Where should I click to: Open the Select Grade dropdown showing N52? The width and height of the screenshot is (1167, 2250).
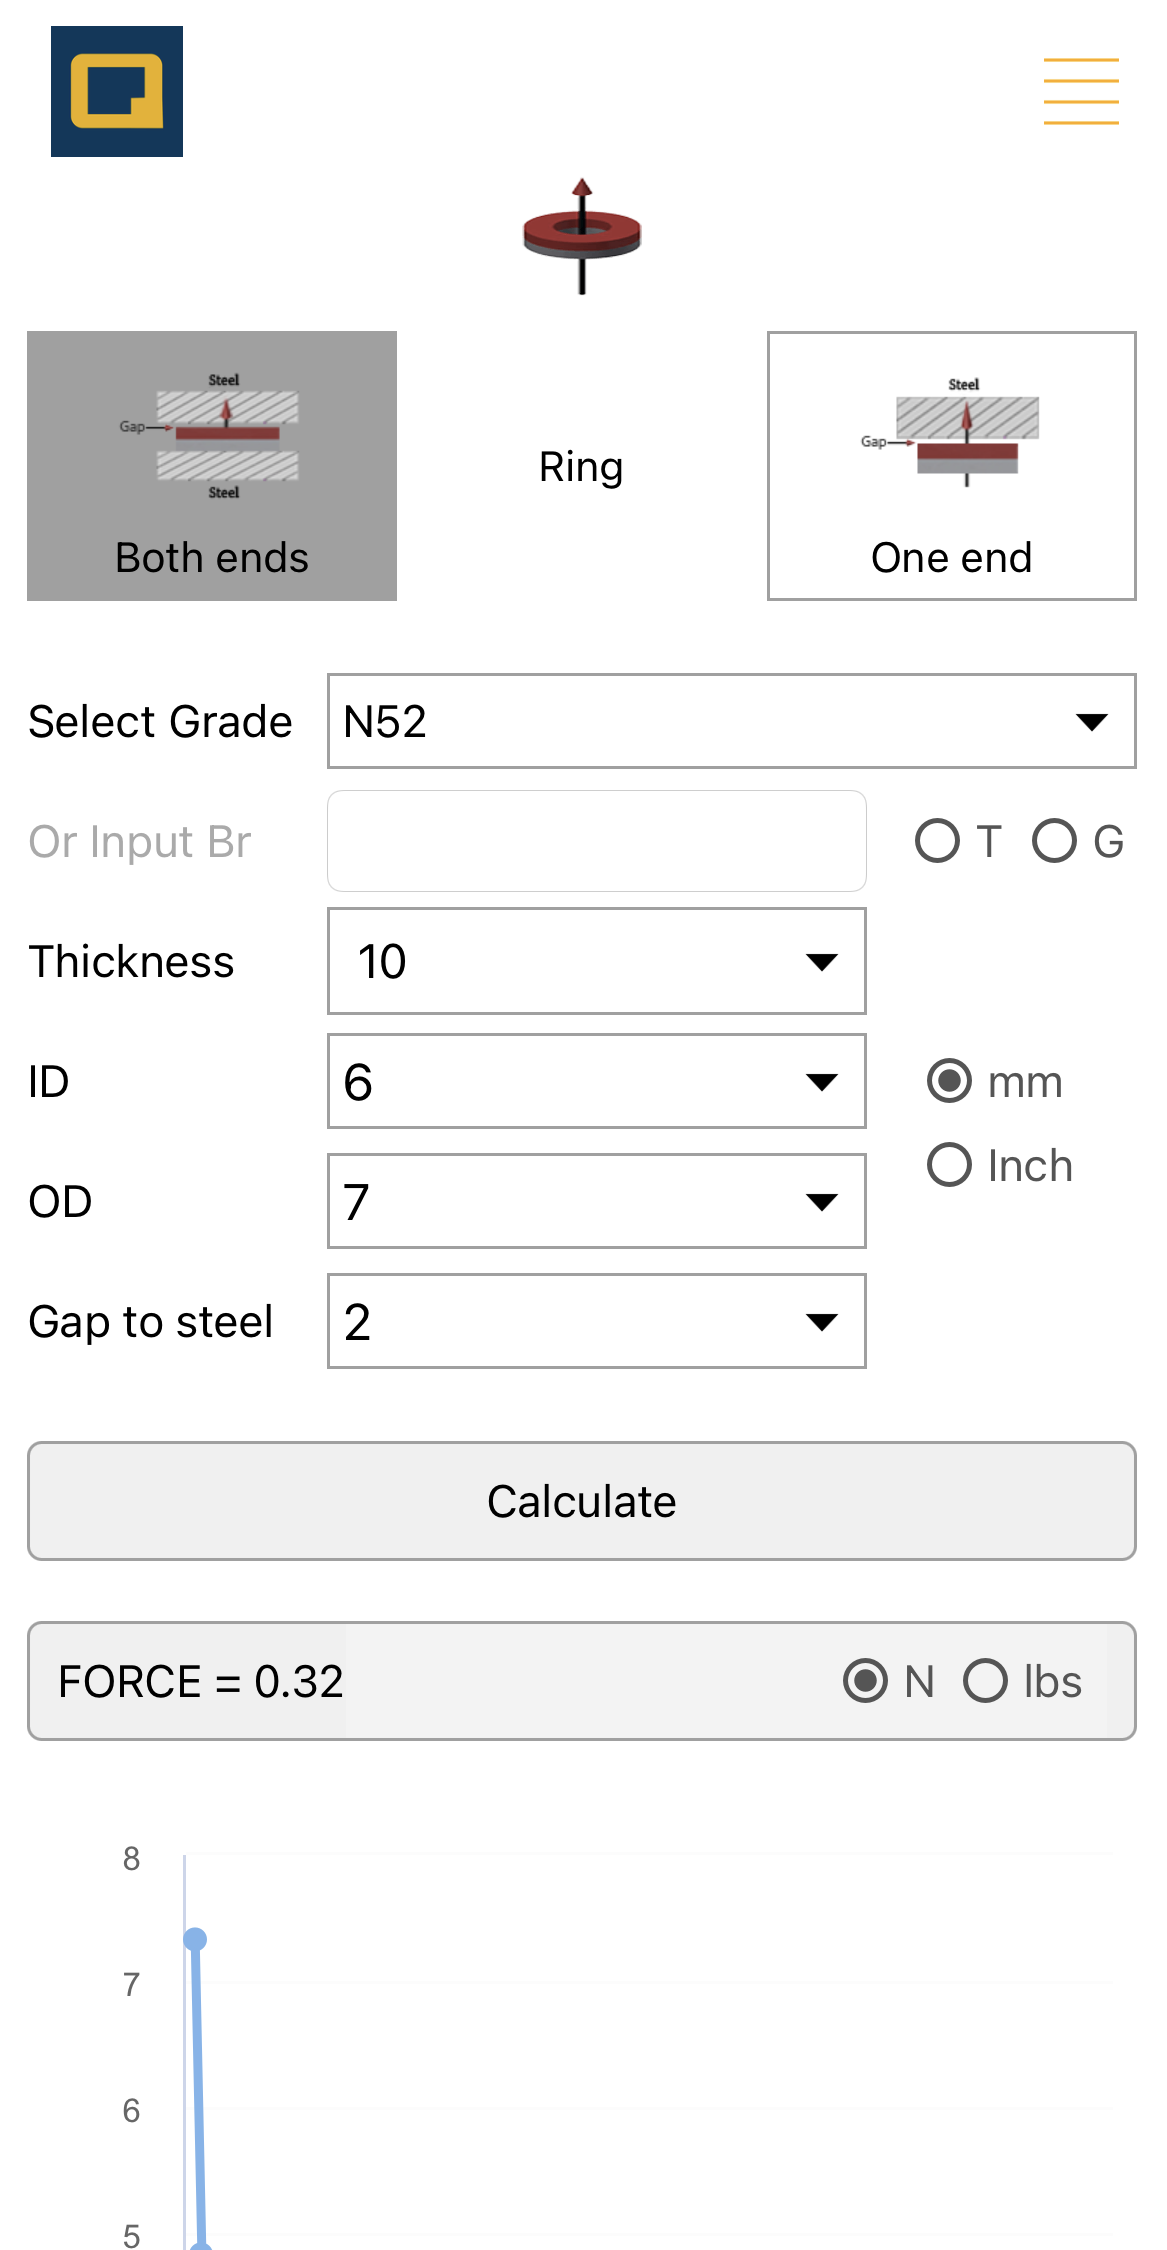coord(731,720)
